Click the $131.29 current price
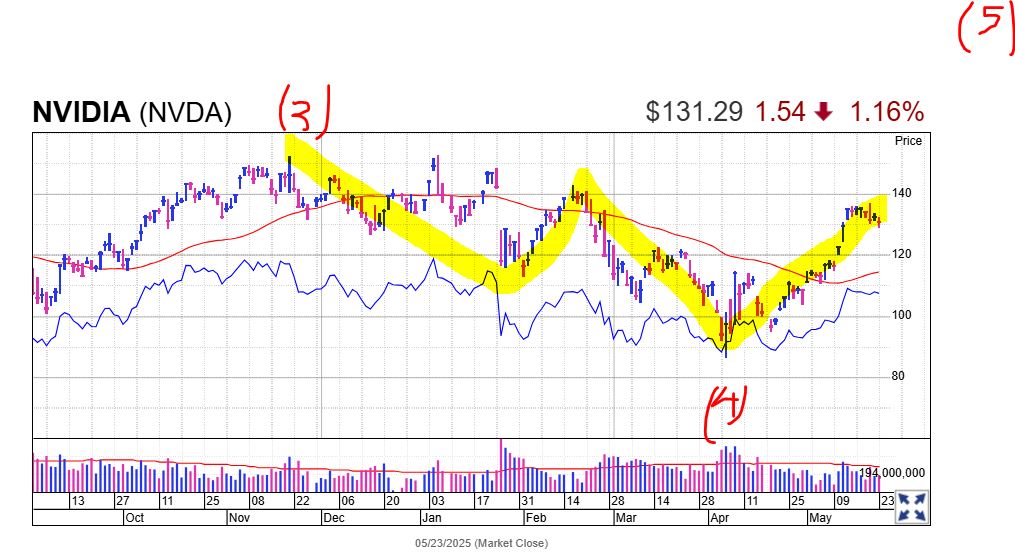The height and width of the screenshot is (559, 1015). (x=694, y=112)
